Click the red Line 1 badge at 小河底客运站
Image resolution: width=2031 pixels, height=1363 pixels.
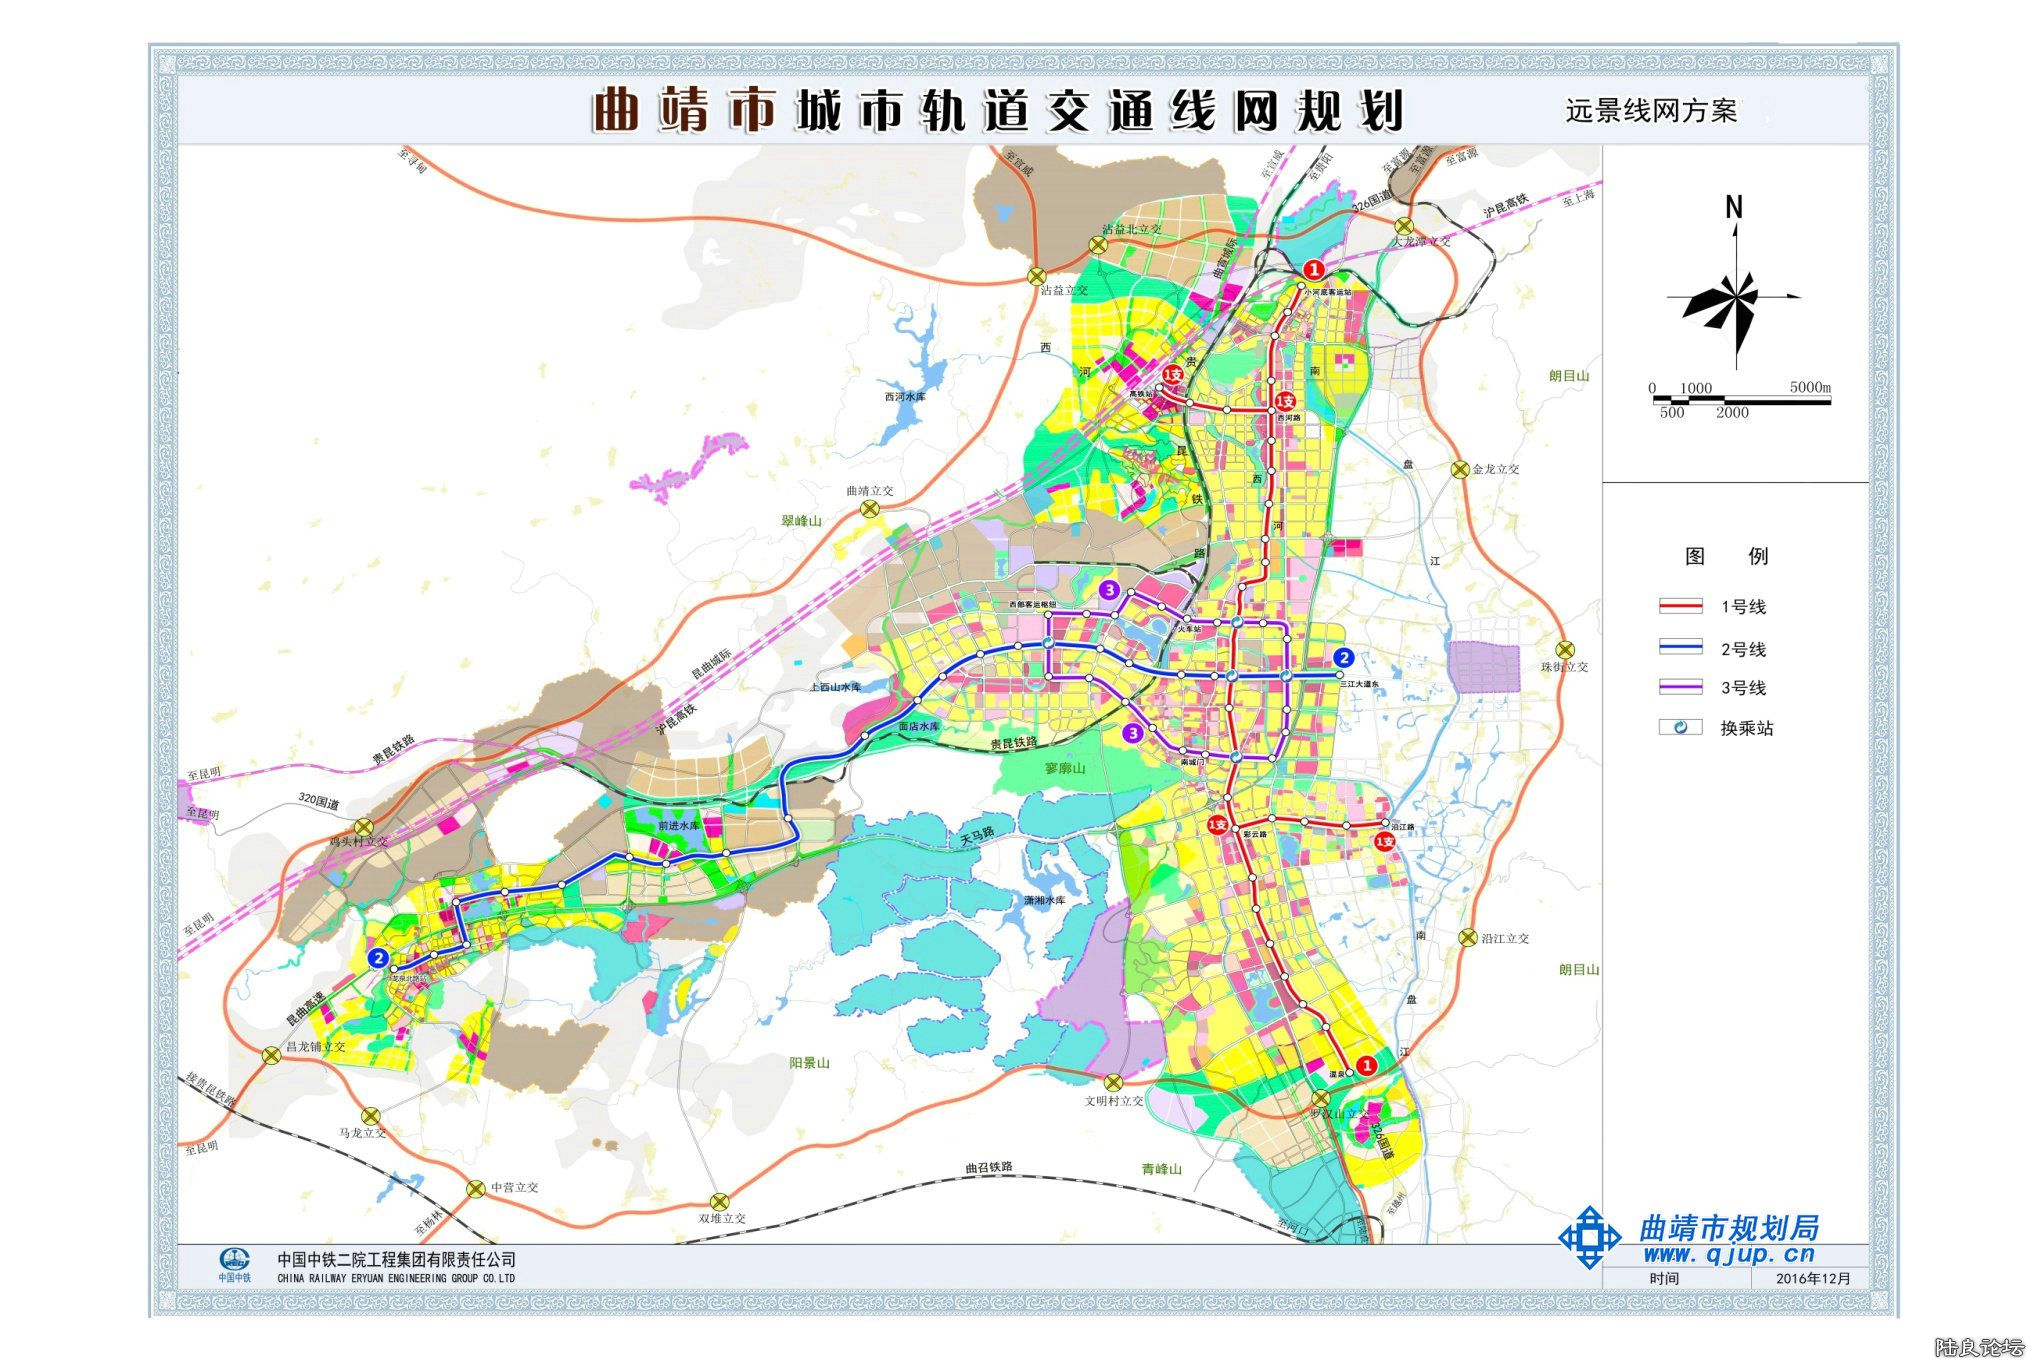[x=1313, y=269]
